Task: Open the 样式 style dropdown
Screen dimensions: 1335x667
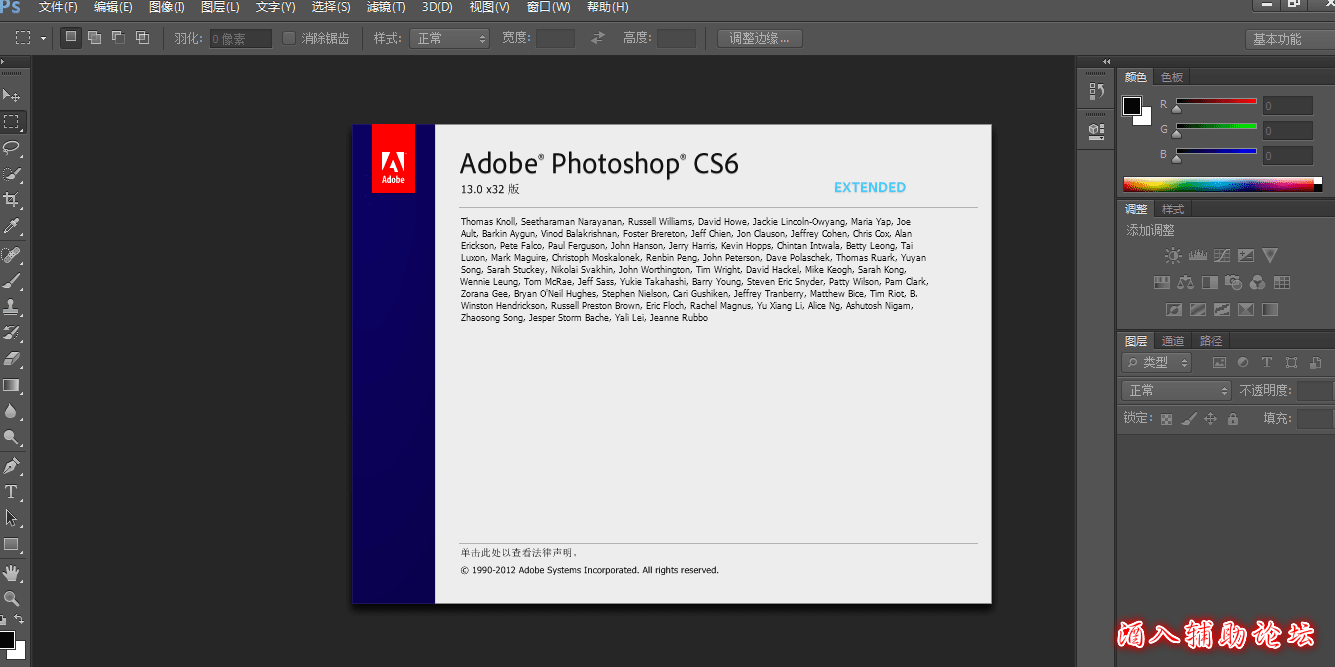Action: point(449,38)
